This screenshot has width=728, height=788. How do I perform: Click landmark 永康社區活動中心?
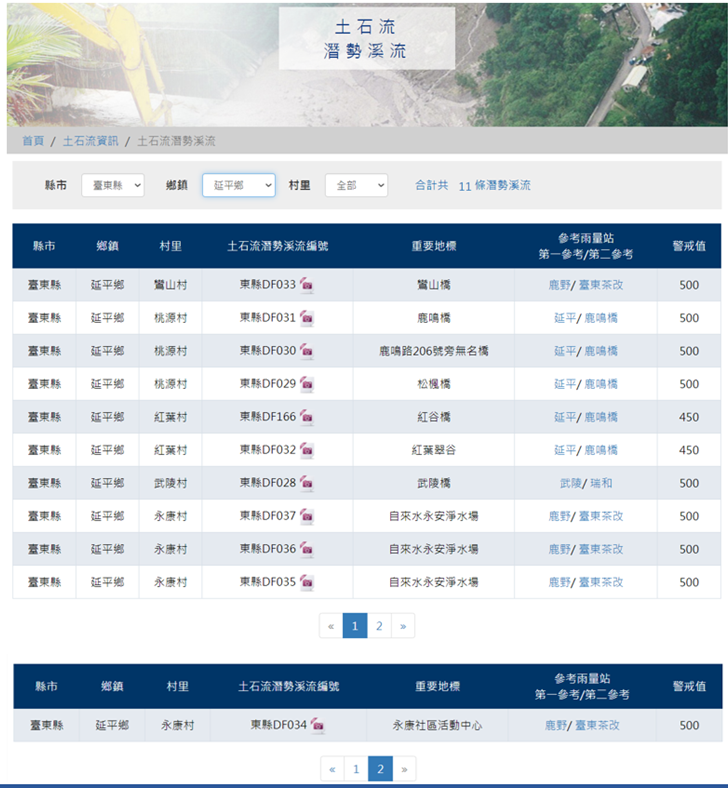[x=437, y=726]
